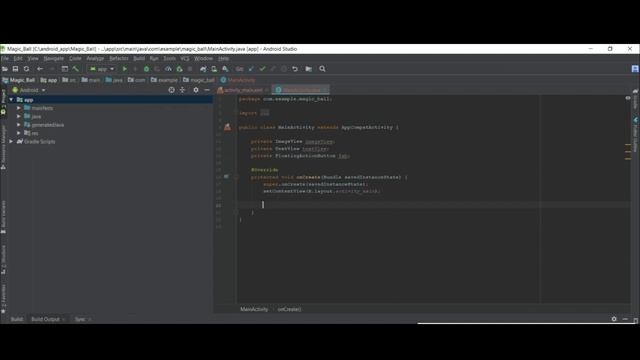Click the Attach debugger to process icon

click(x=179, y=69)
